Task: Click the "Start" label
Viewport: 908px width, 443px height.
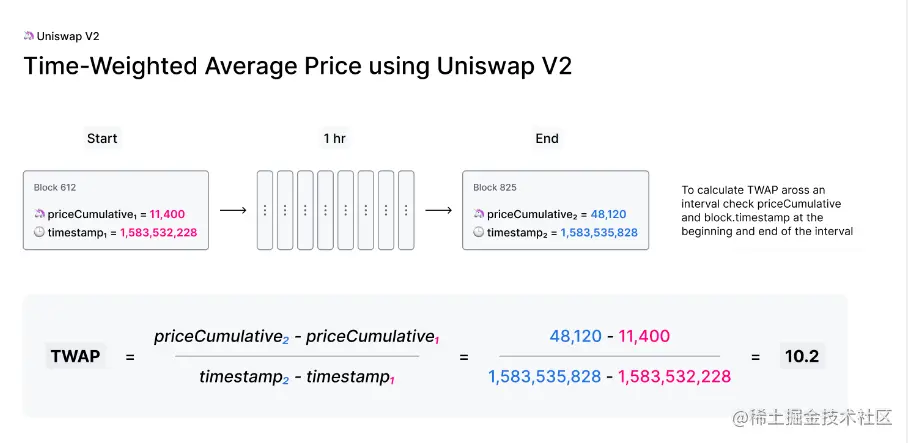Action: [102, 139]
